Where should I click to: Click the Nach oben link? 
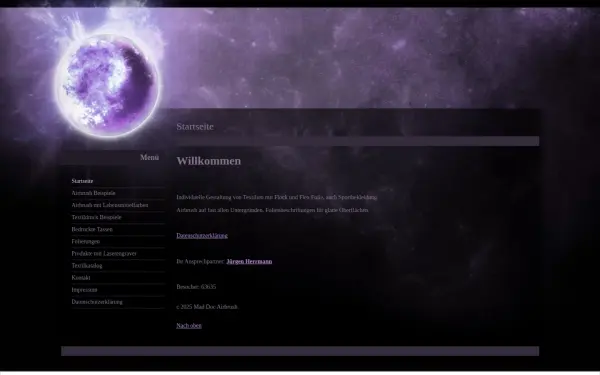(x=189, y=326)
